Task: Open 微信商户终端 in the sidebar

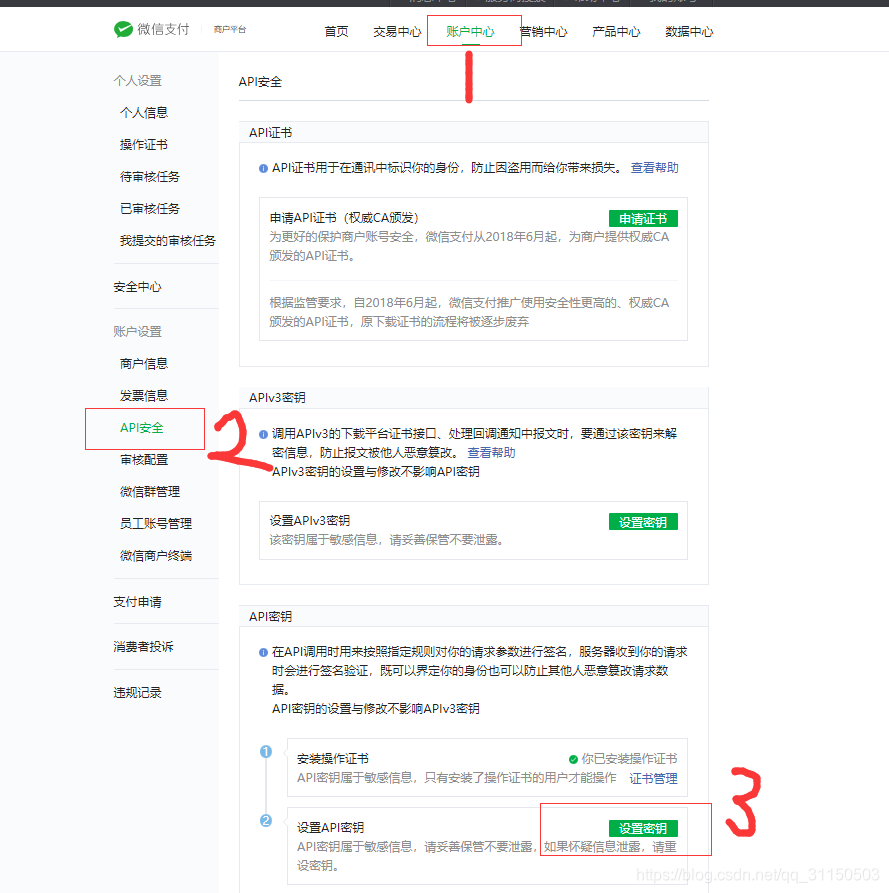Action: click(x=155, y=555)
